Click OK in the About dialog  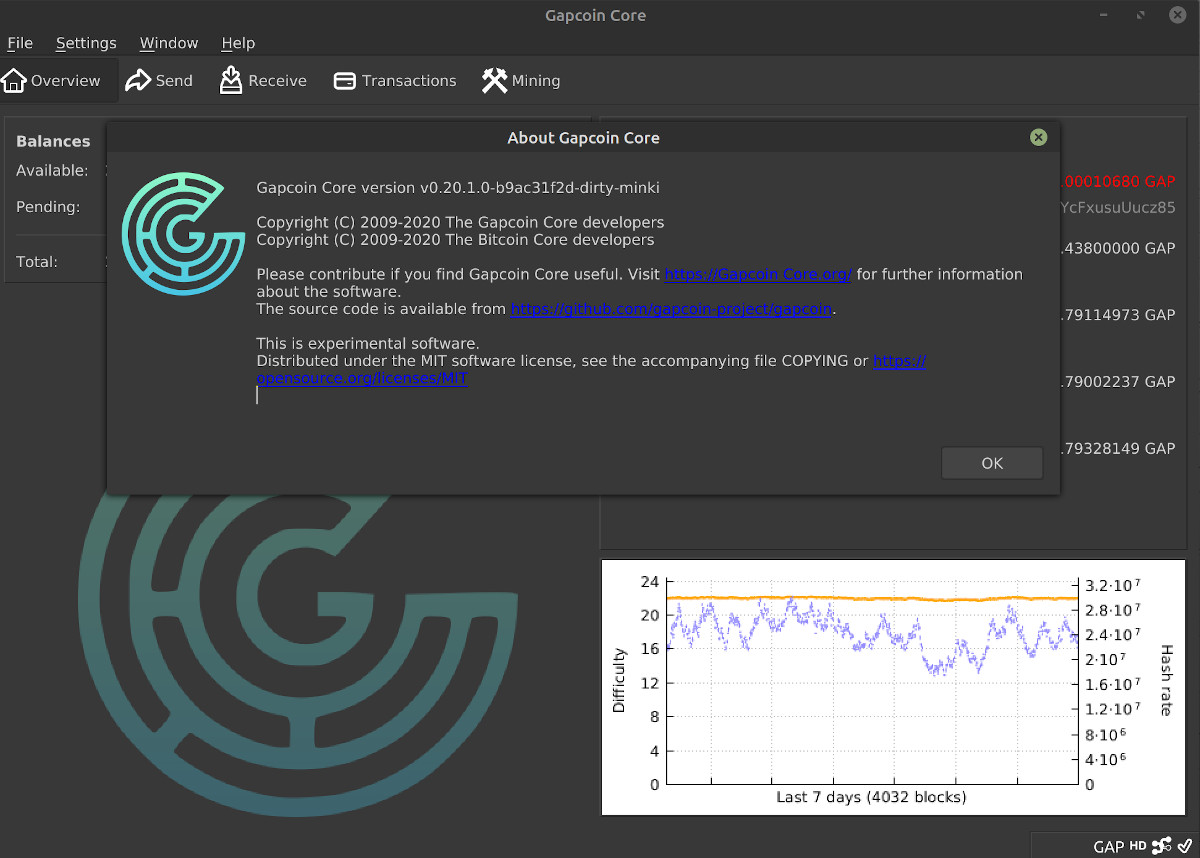pos(992,463)
